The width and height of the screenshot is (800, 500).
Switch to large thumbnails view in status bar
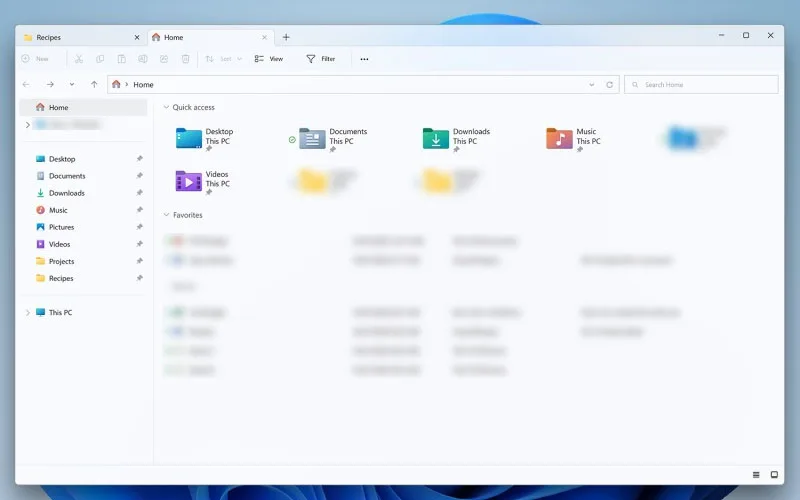774,475
